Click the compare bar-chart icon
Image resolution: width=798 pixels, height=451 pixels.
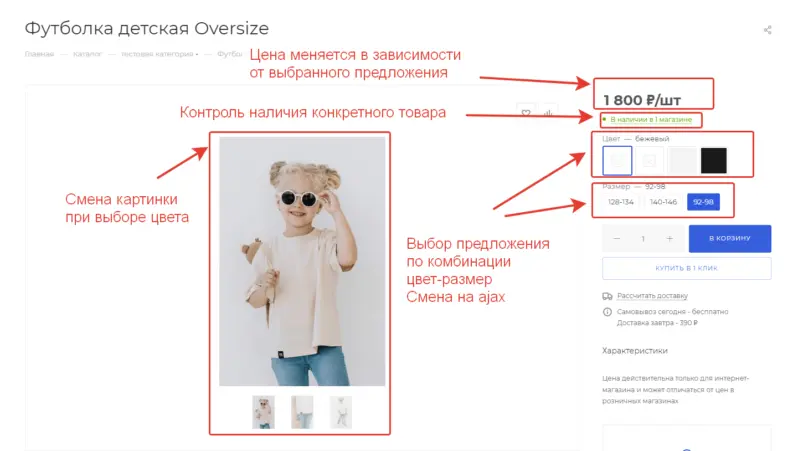pyautogui.click(x=548, y=113)
